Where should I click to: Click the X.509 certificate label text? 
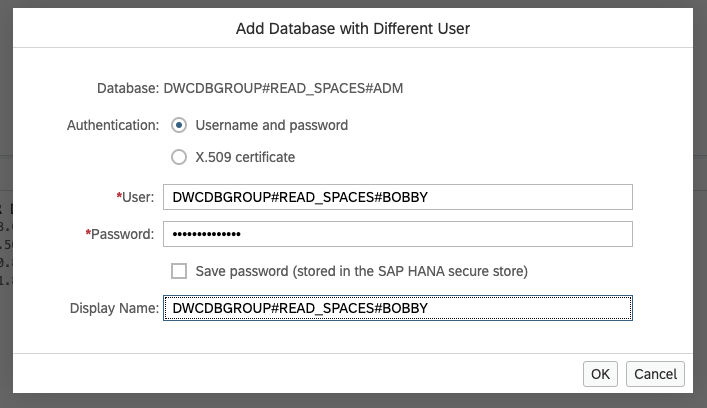(x=245, y=157)
